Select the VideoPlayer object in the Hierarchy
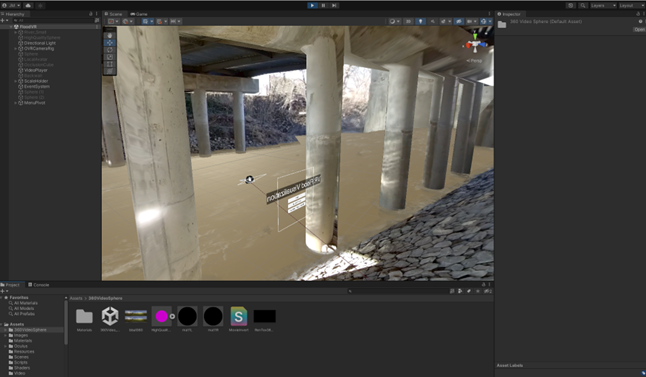Viewport: 646px width, 377px height. pos(35,70)
